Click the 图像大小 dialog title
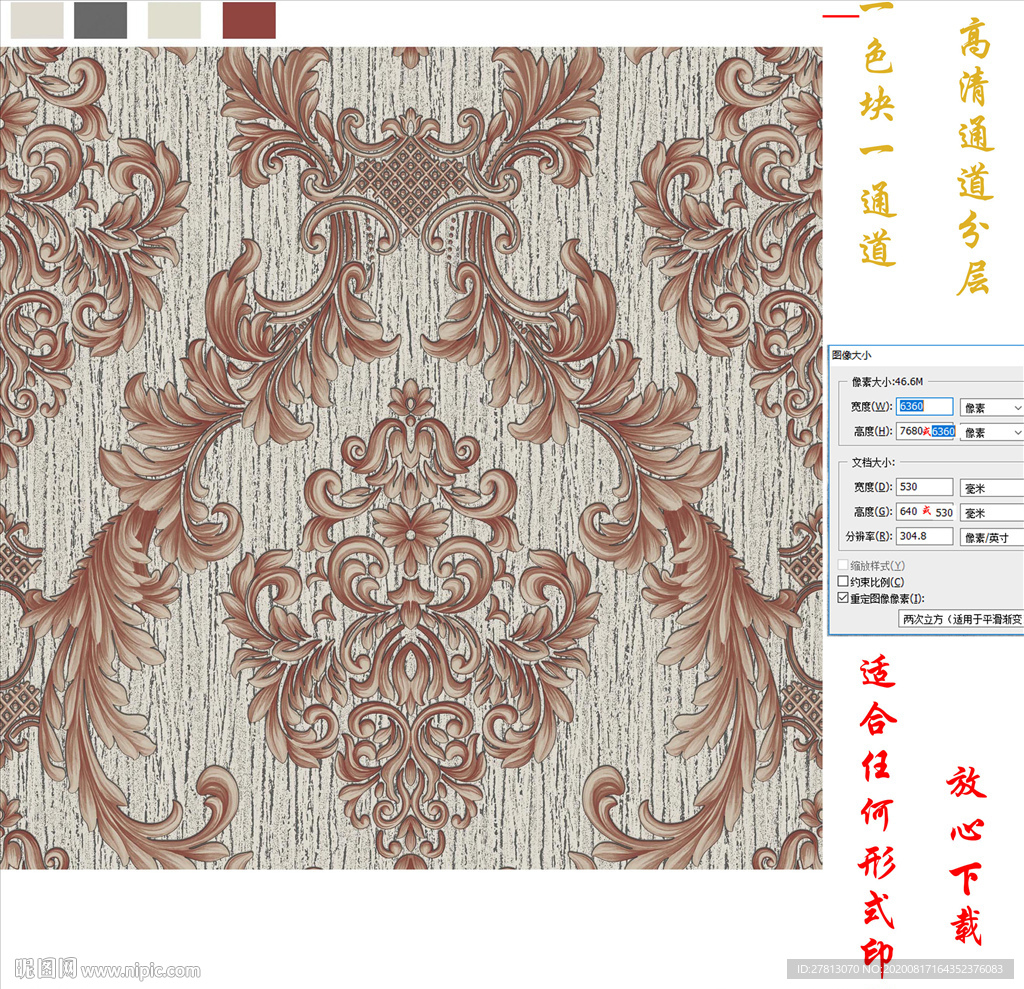This screenshot has height=989, width=1024. [852, 355]
